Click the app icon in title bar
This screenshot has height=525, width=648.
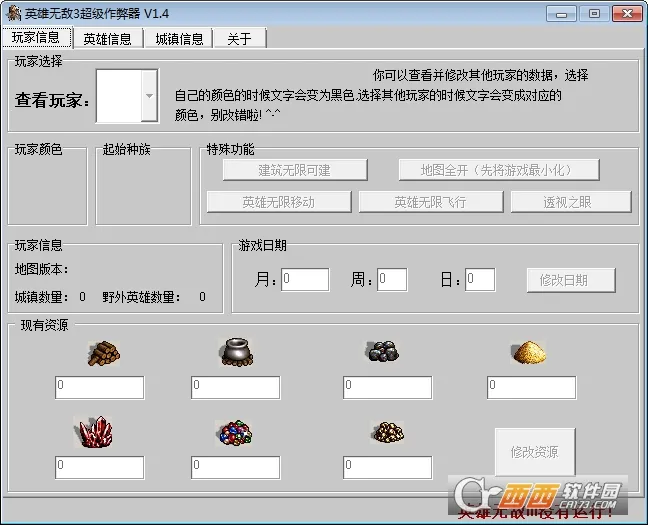point(14,13)
